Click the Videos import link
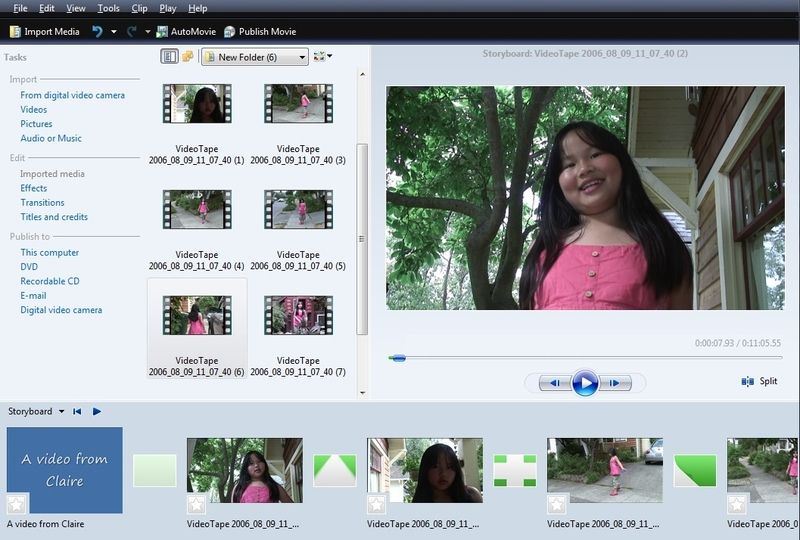Screen dimensions: 800x540 (x=34, y=109)
